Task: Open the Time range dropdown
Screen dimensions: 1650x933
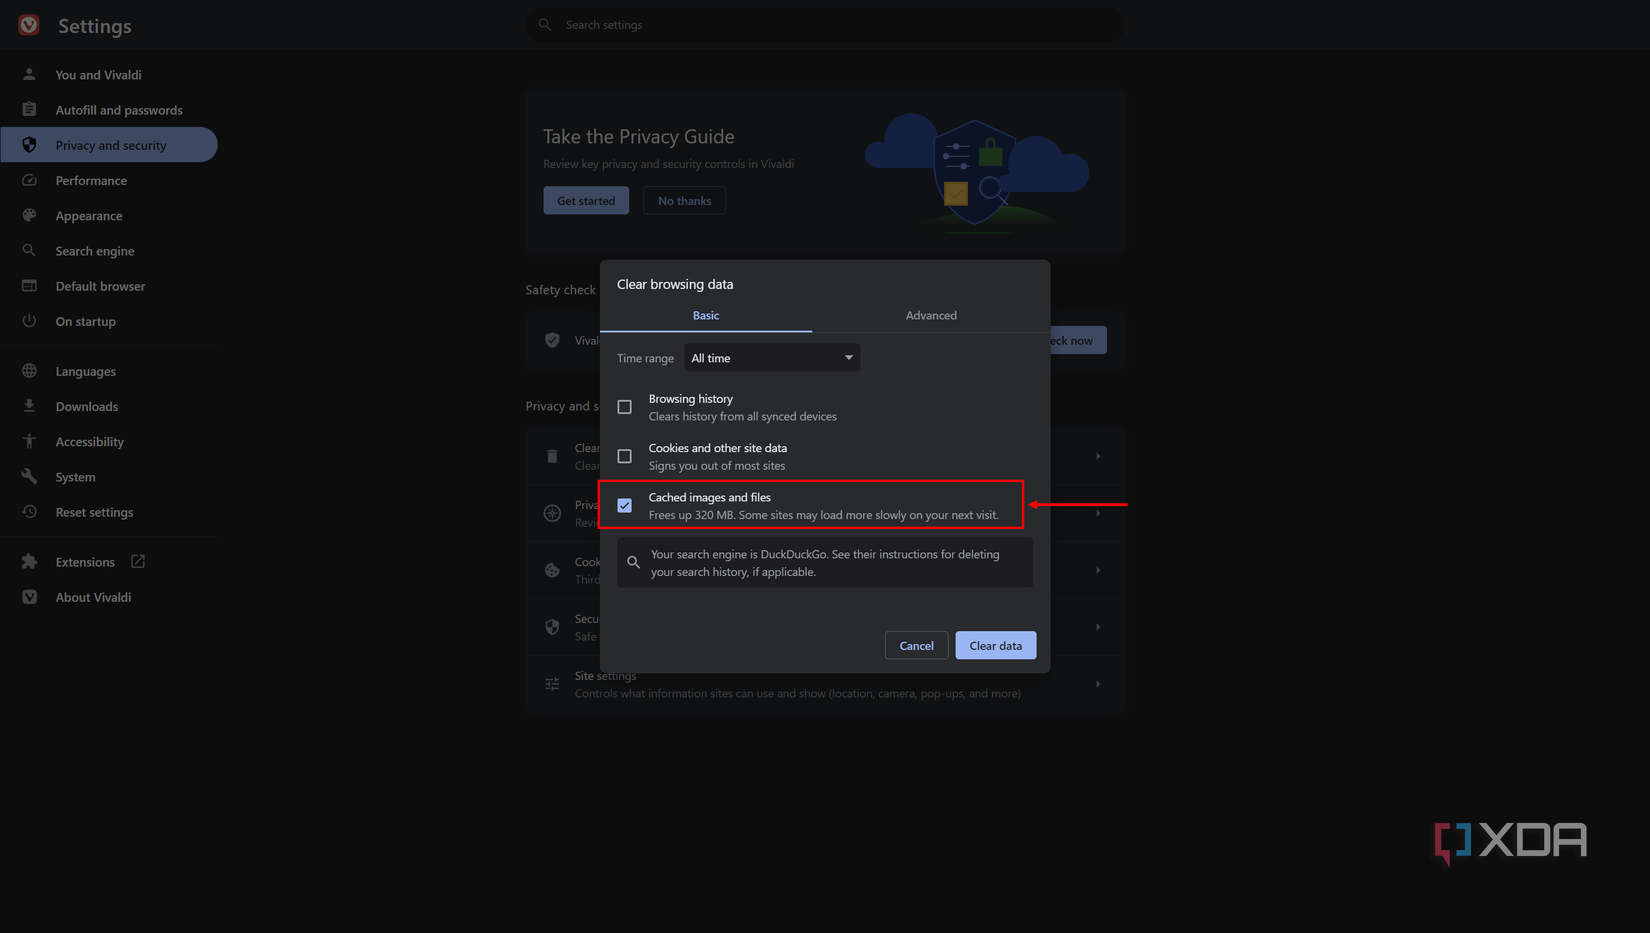Action: click(772, 358)
